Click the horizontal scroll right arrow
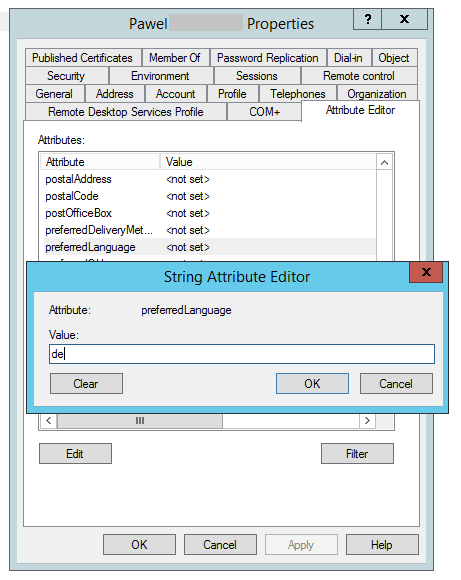This screenshot has height=580, width=461. (367, 421)
